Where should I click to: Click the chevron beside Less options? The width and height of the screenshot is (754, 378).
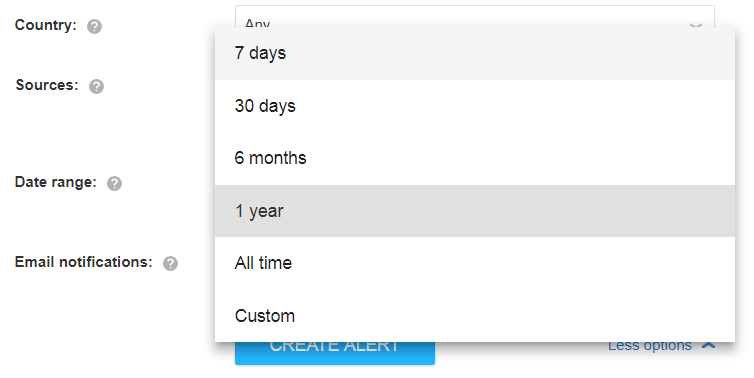point(708,345)
